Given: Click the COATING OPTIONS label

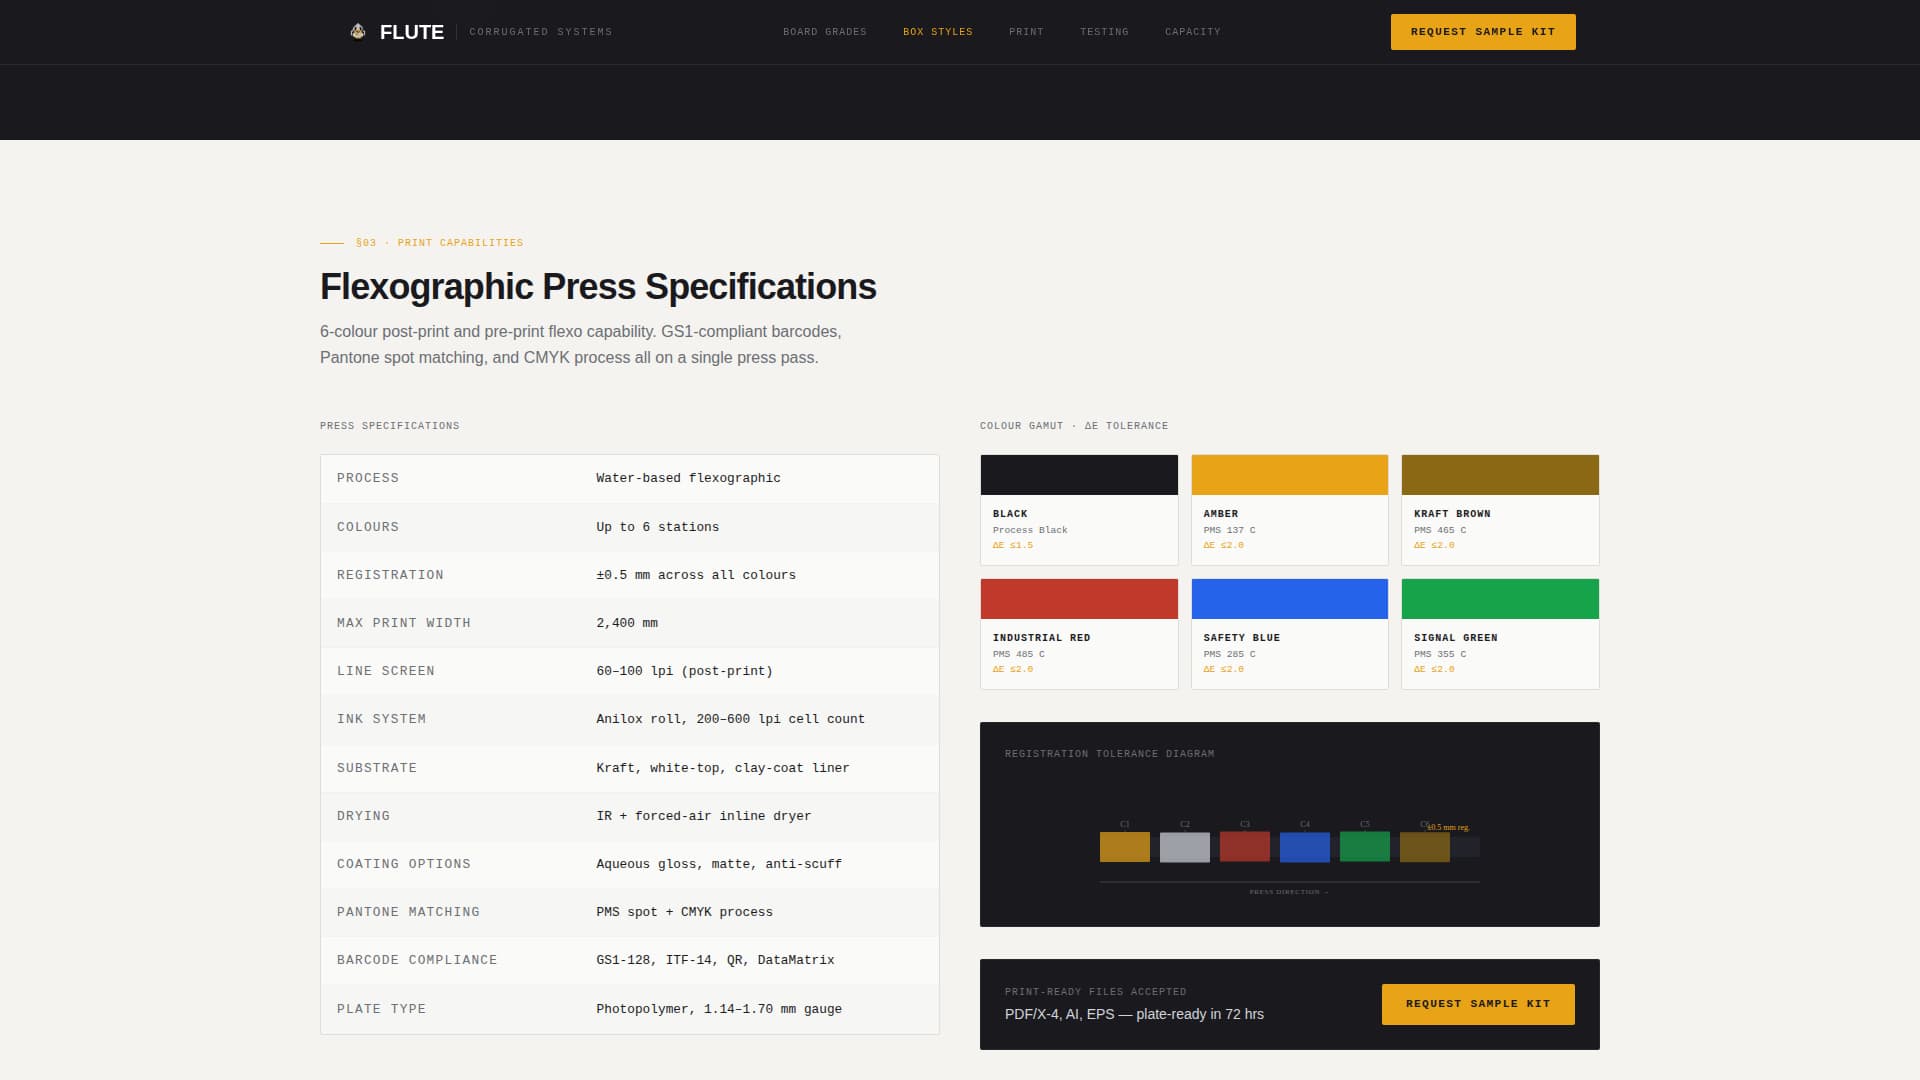Looking at the screenshot, I should (x=404, y=864).
